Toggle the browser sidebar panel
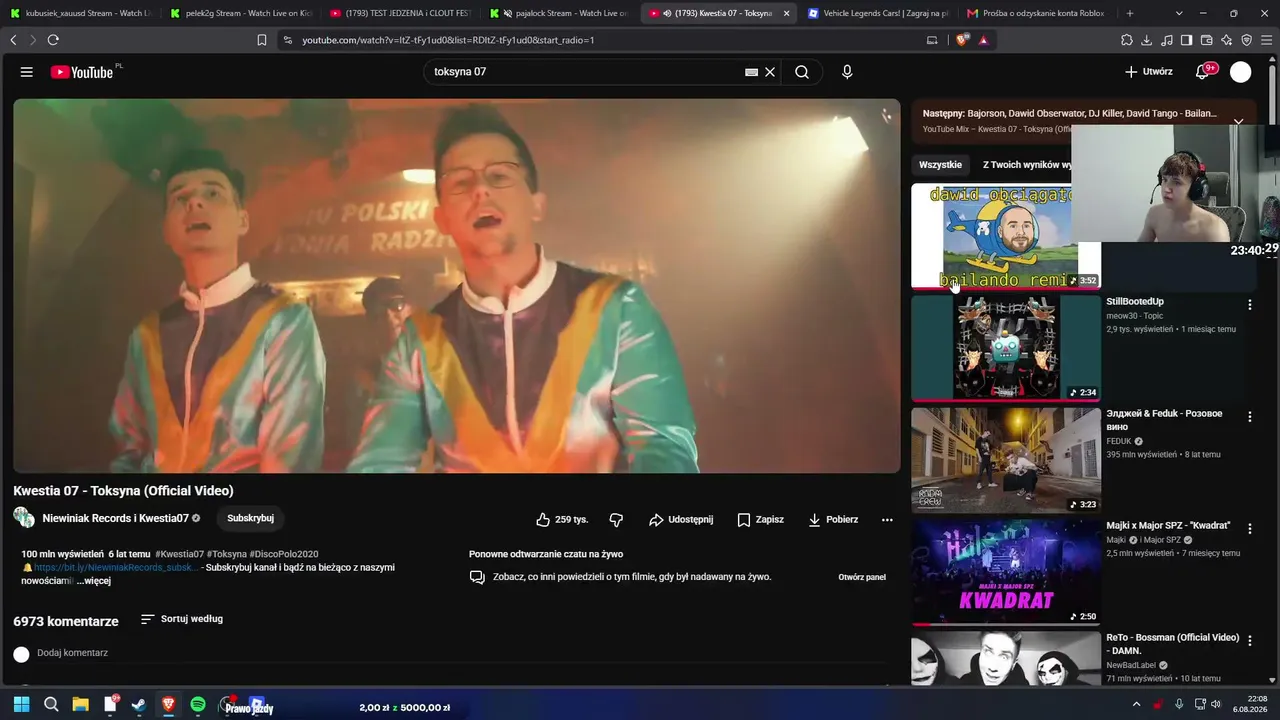This screenshot has height=720, width=1280. point(1186,40)
